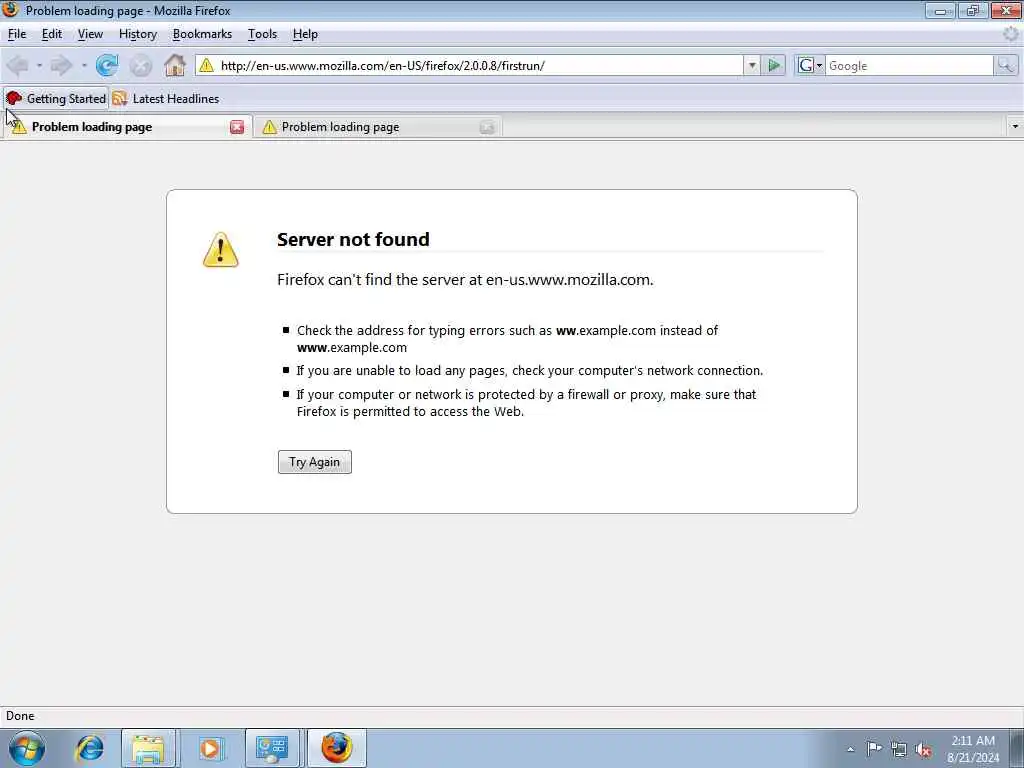Click the Show desktop strip
Viewport: 1024px width, 768px height.
point(1017,748)
